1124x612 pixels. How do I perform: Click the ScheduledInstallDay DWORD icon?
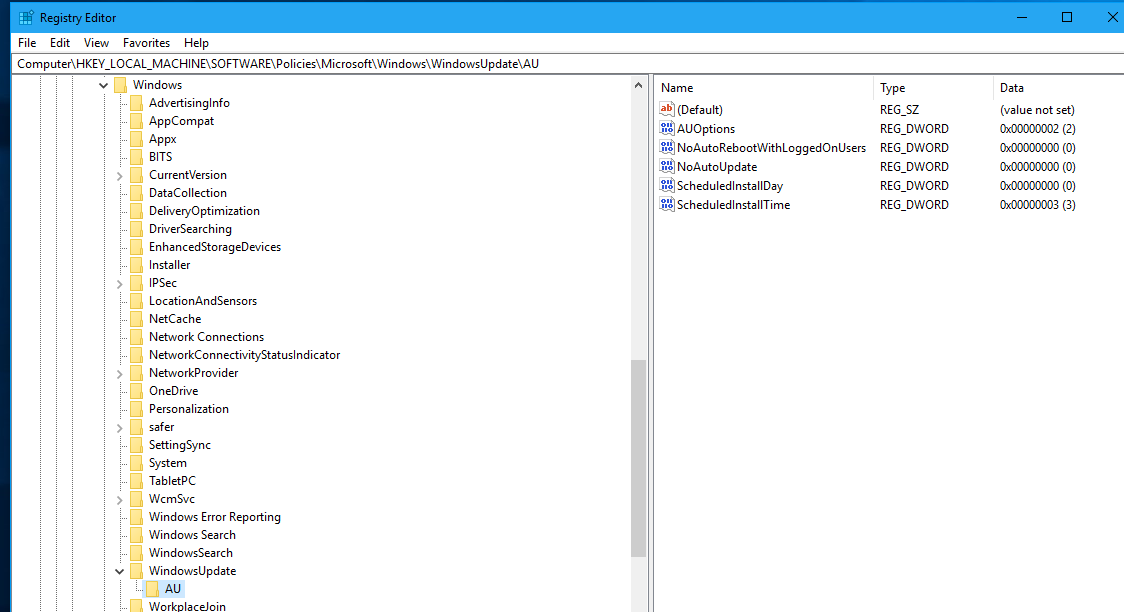(x=667, y=186)
